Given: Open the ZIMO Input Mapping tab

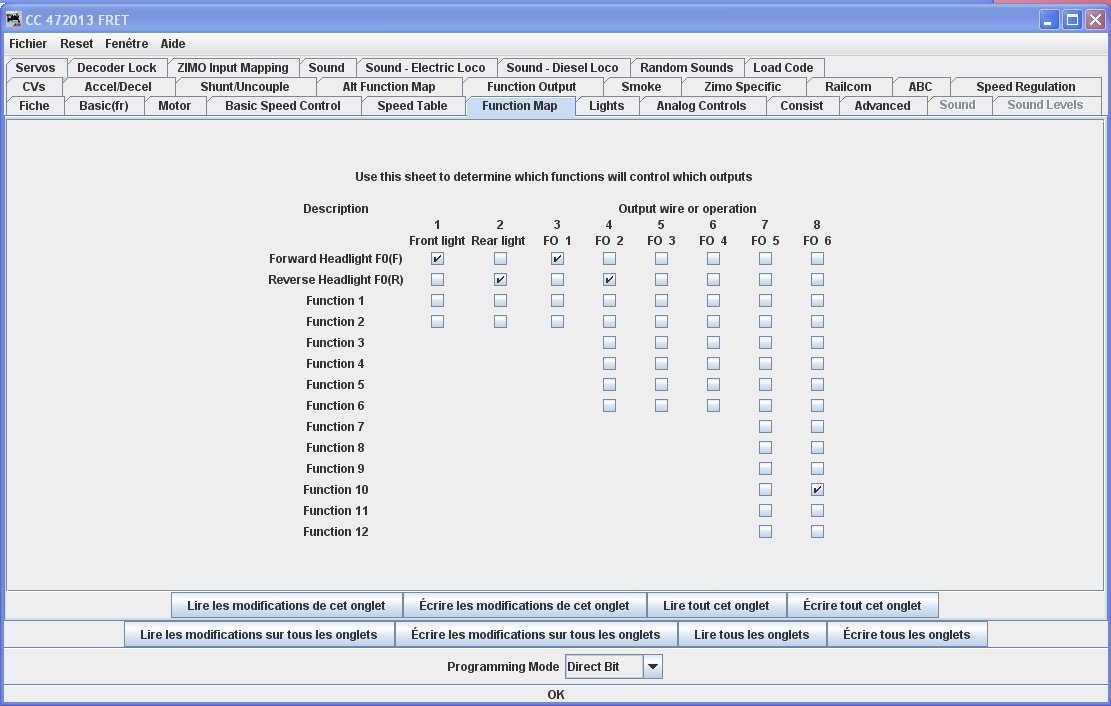Looking at the screenshot, I should click(x=233, y=67).
